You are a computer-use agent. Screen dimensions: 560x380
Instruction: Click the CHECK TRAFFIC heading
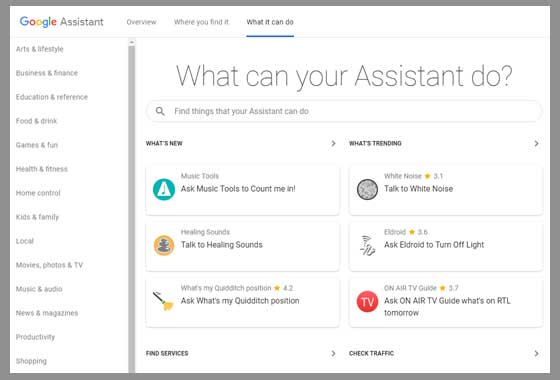[371, 353]
